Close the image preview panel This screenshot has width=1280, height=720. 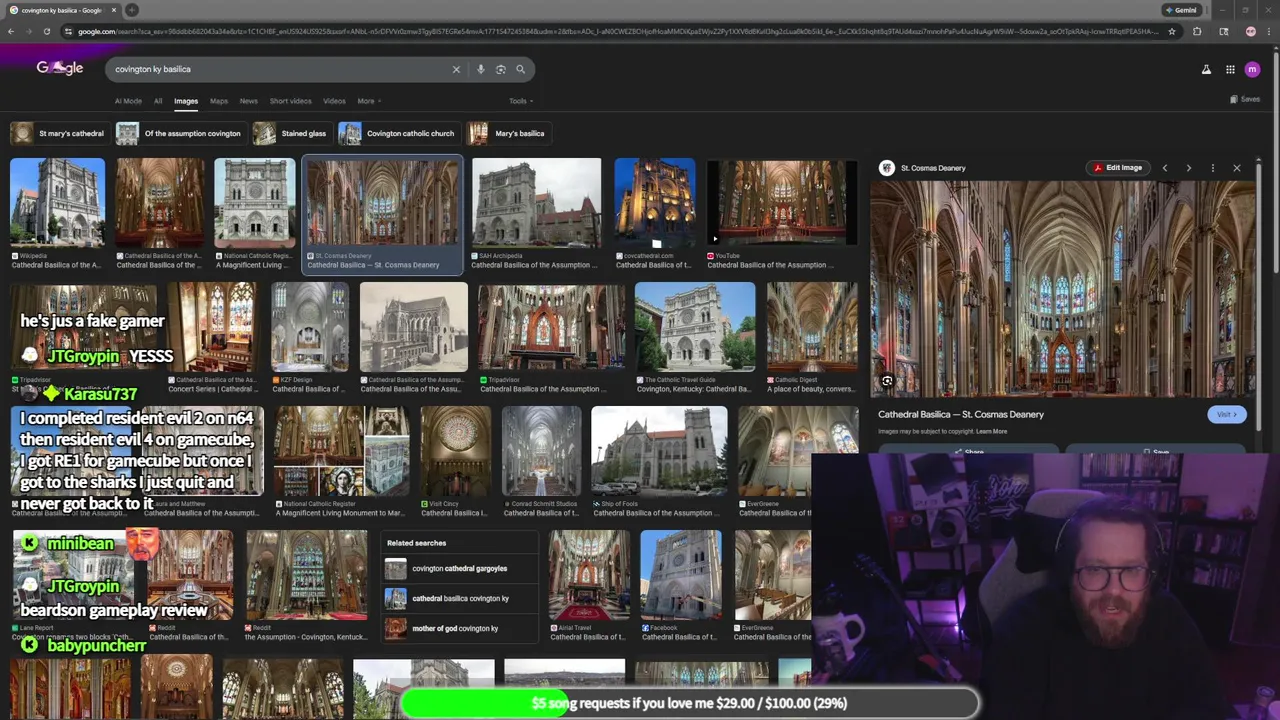(1236, 168)
